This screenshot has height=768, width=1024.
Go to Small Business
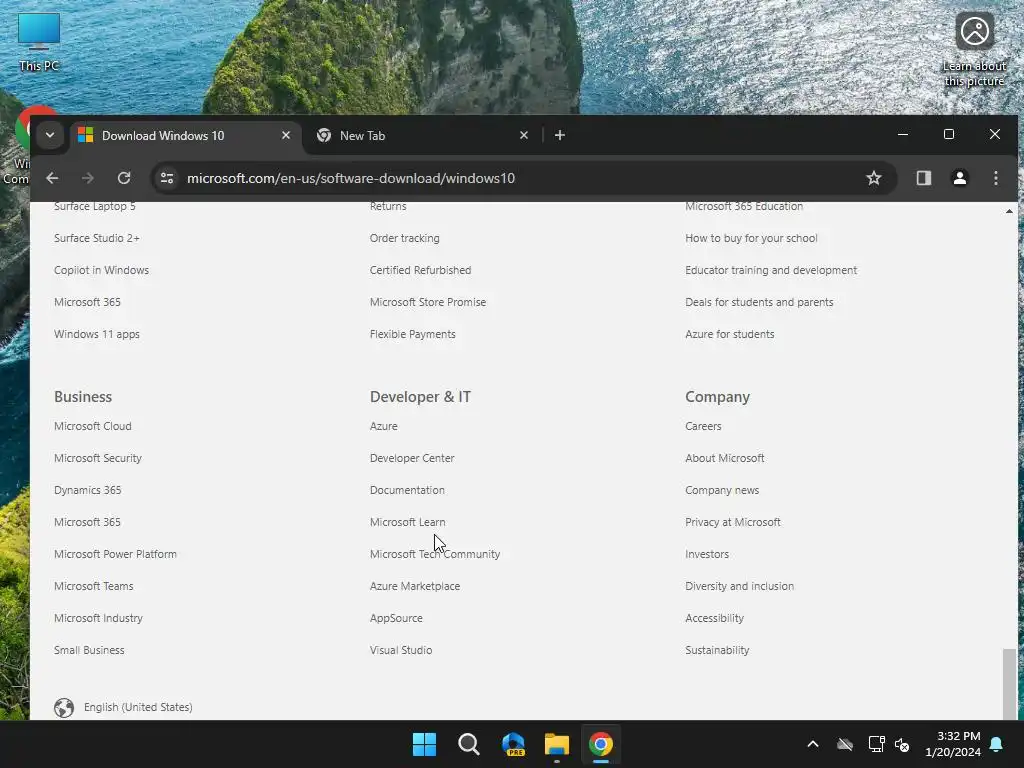click(x=89, y=650)
